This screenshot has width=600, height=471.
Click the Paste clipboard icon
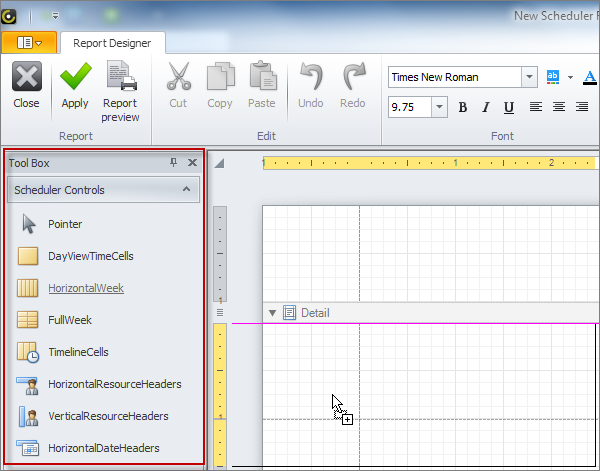(x=262, y=85)
